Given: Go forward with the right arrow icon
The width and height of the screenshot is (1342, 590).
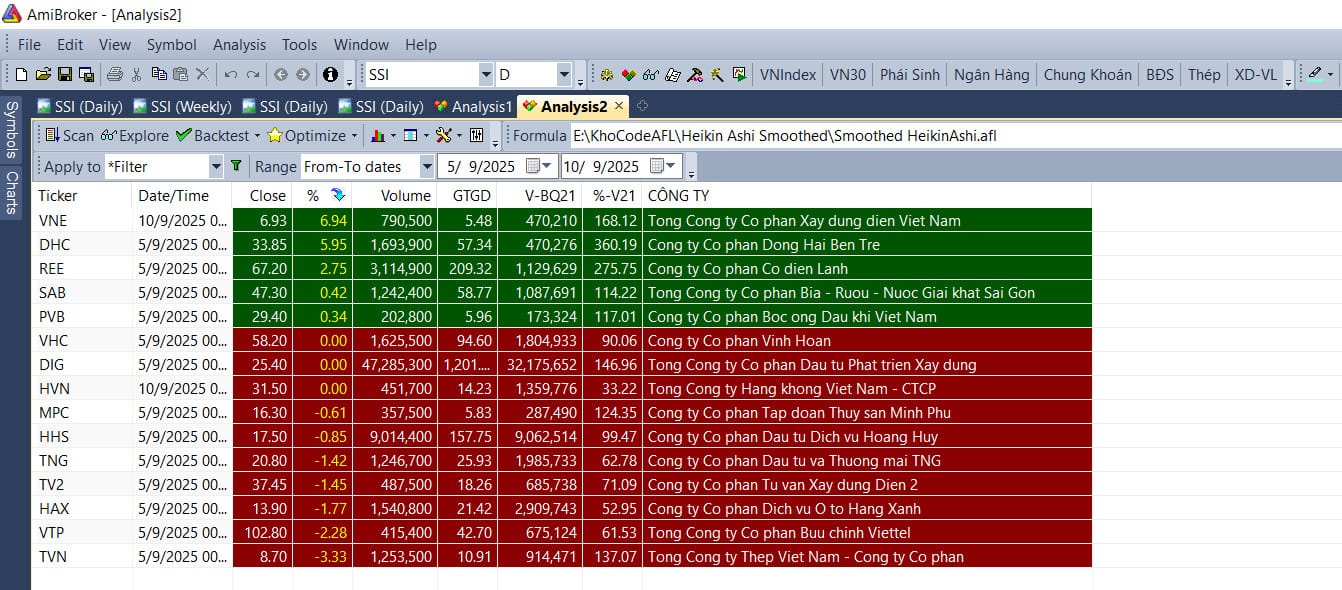Looking at the screenshot, I should [302, 74].
